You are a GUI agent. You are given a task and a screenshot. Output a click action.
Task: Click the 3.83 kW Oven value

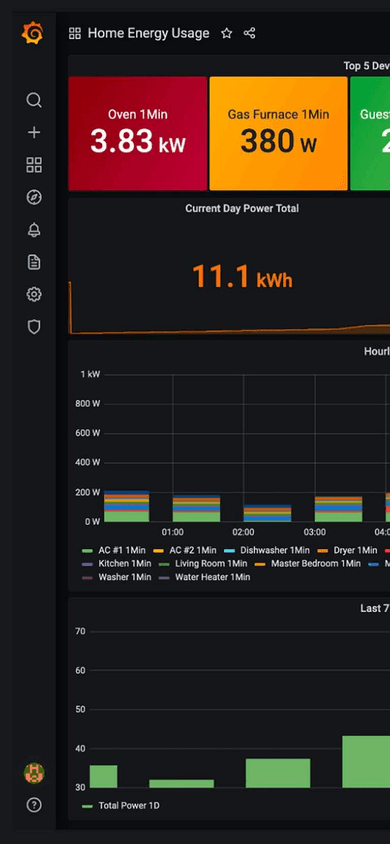(x=138, y=142)
